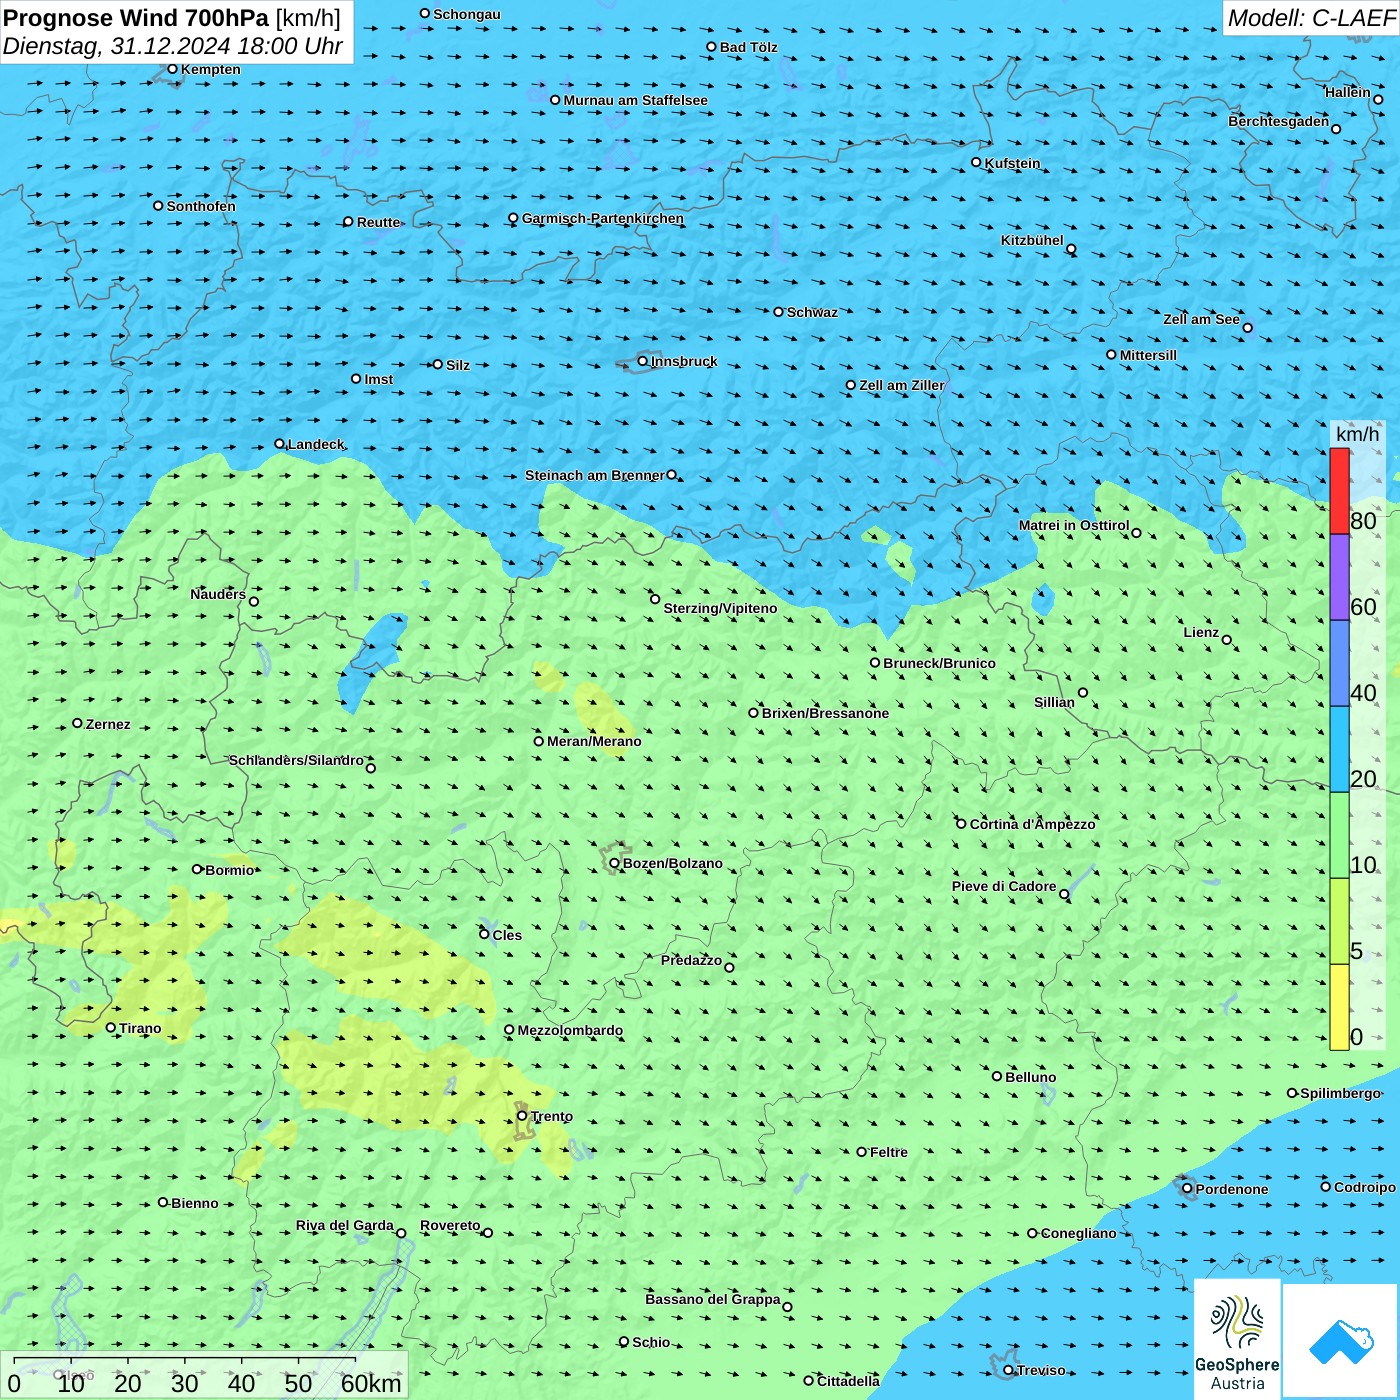
Task: Click the Landeck location marker
Action: tap(280, 444)
